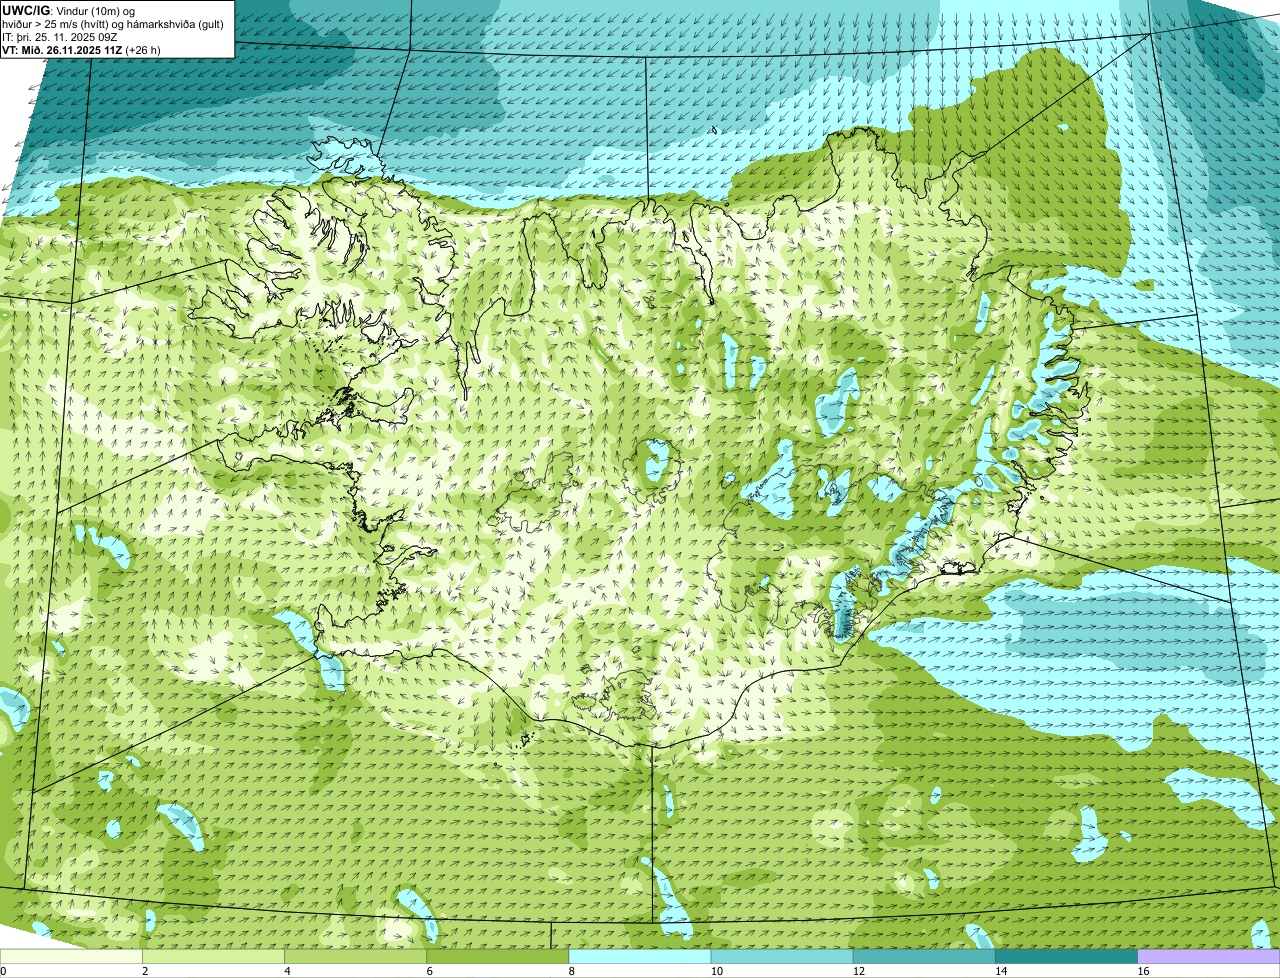The image size is (1280, 978).
Task: Pick the purple above-16 m/s legend swatch
Action: [1209, 957]
